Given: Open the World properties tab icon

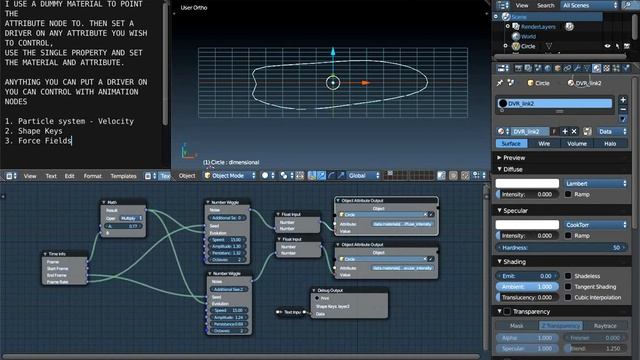Looking at the screenshot, I should [548, 68].
